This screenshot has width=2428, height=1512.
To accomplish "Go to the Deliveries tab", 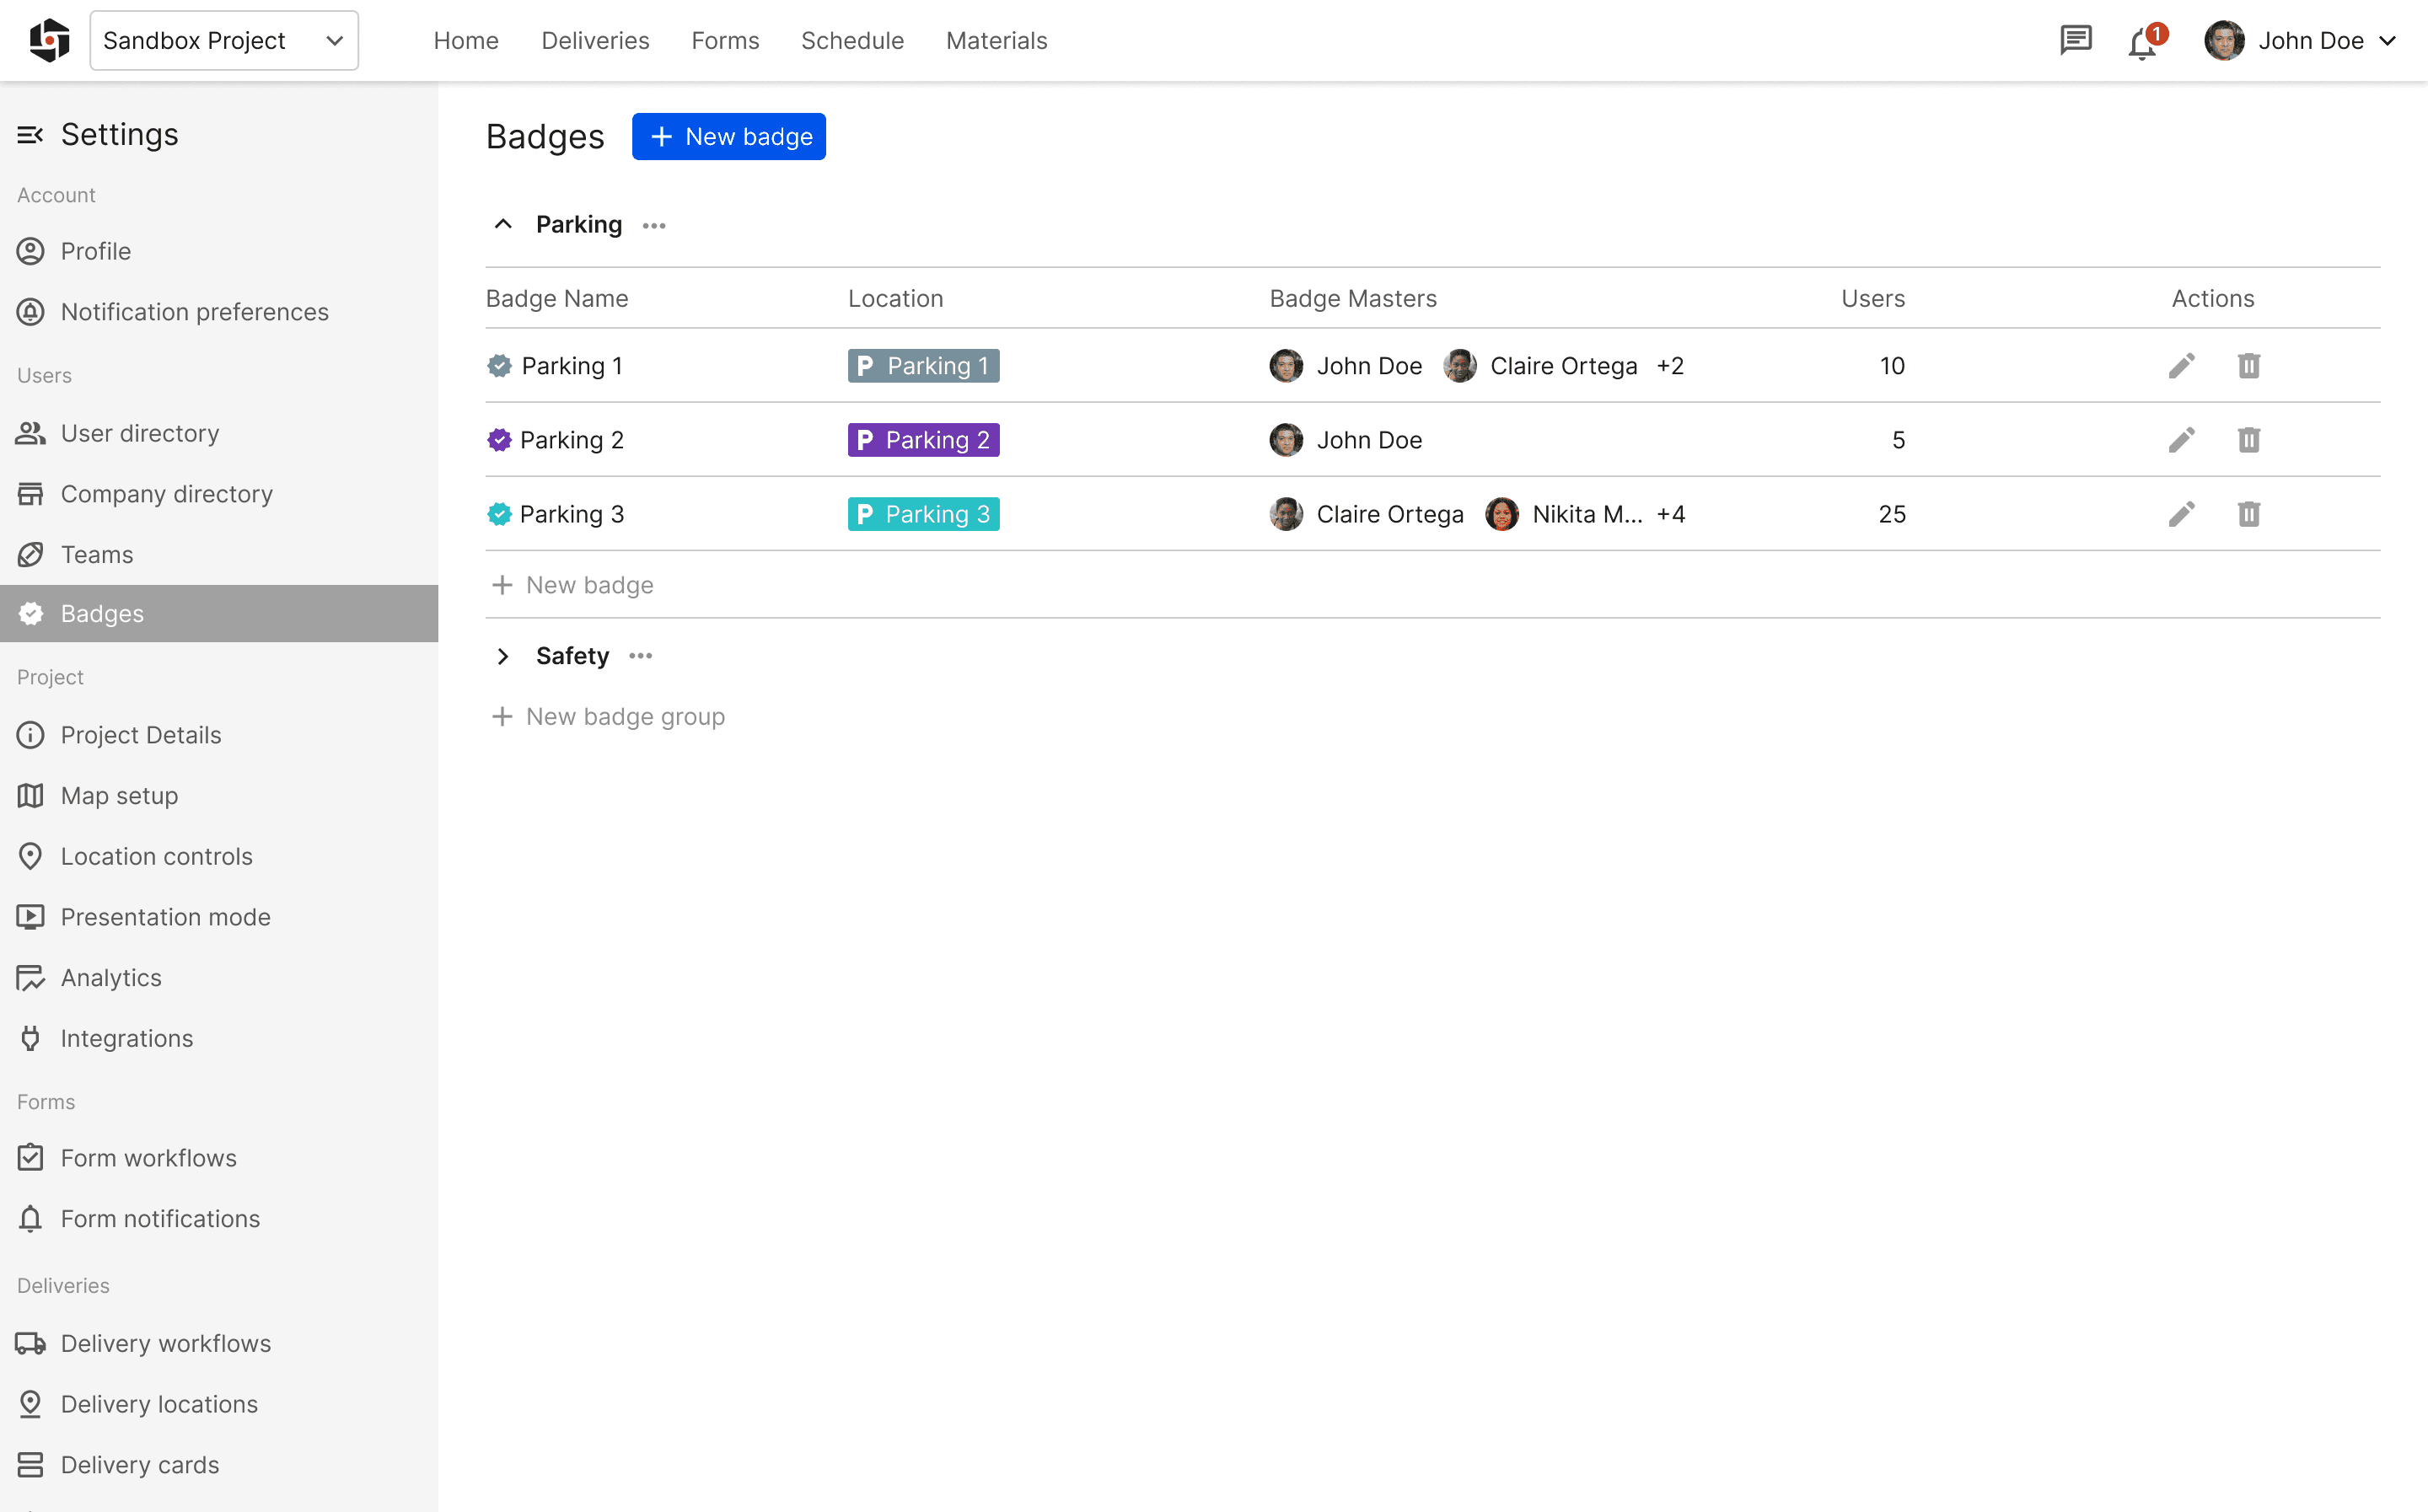I will point(595,41).
